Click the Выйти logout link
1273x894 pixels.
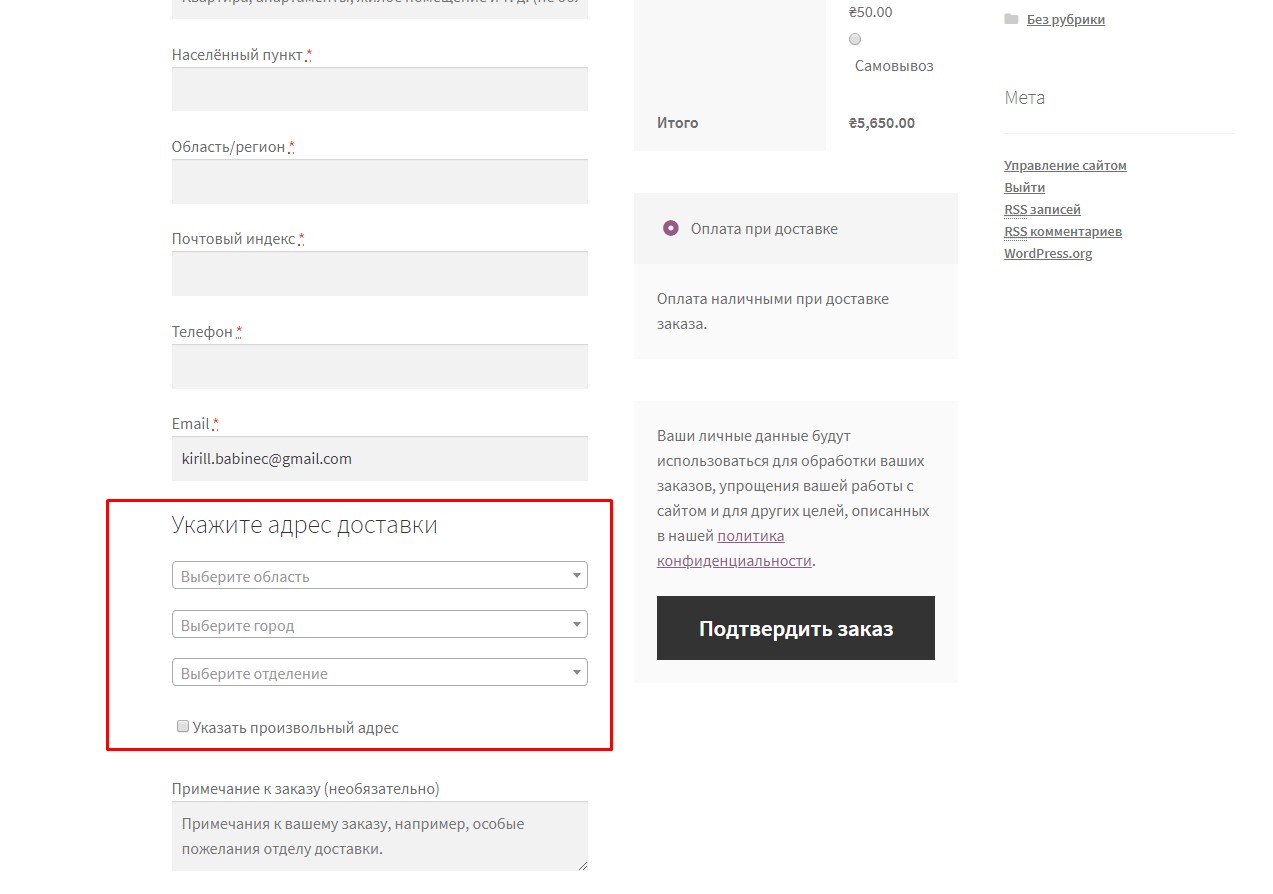(1024, 187)
